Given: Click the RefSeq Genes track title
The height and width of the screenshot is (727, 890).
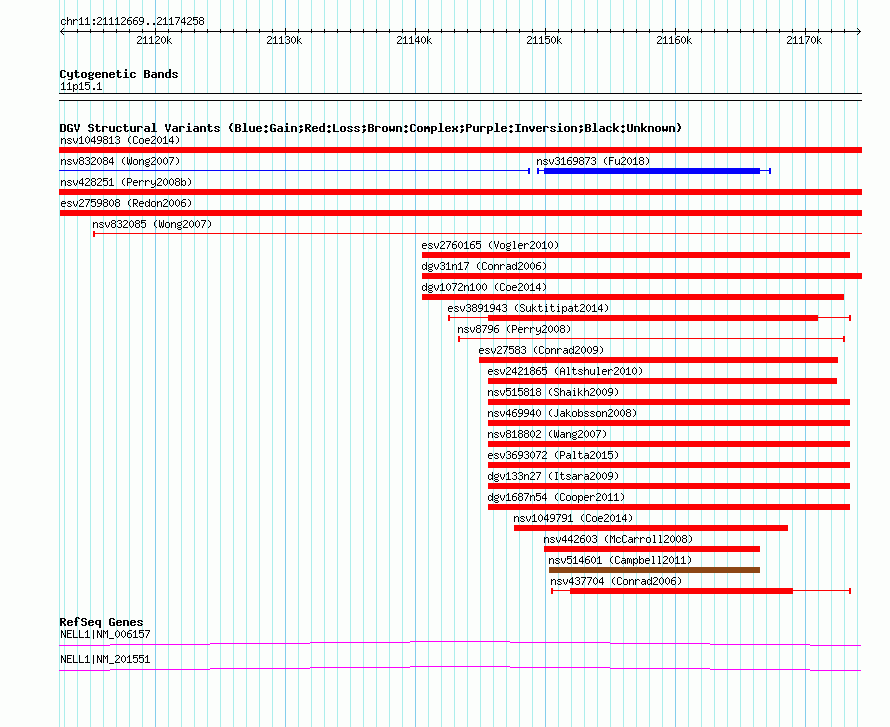Looking at the screenshot, I should coord(101,622).
